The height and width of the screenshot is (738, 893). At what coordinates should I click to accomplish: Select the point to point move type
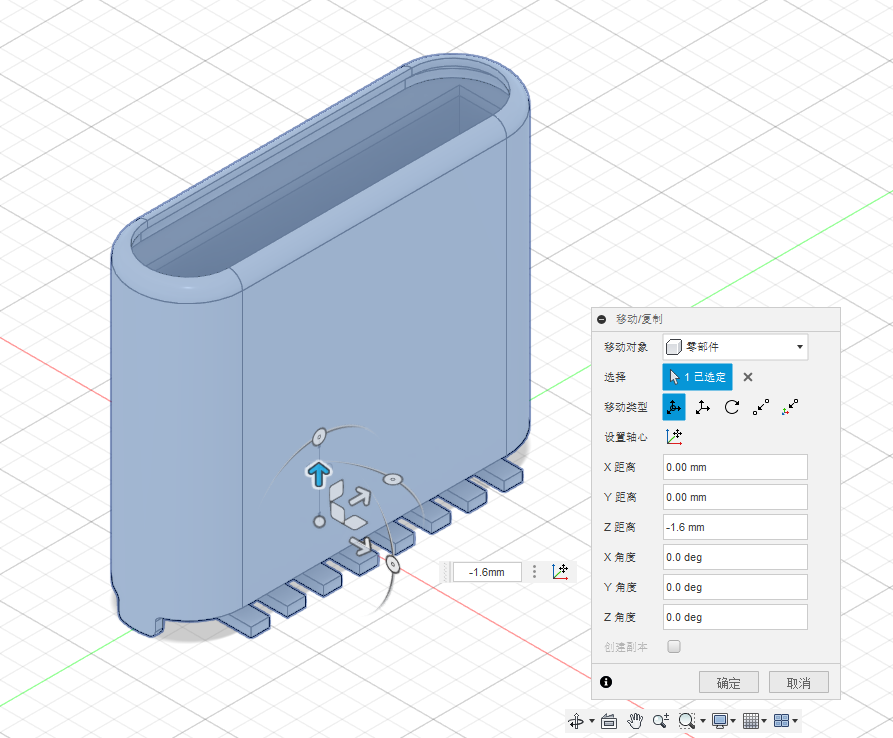pos(761,407)
